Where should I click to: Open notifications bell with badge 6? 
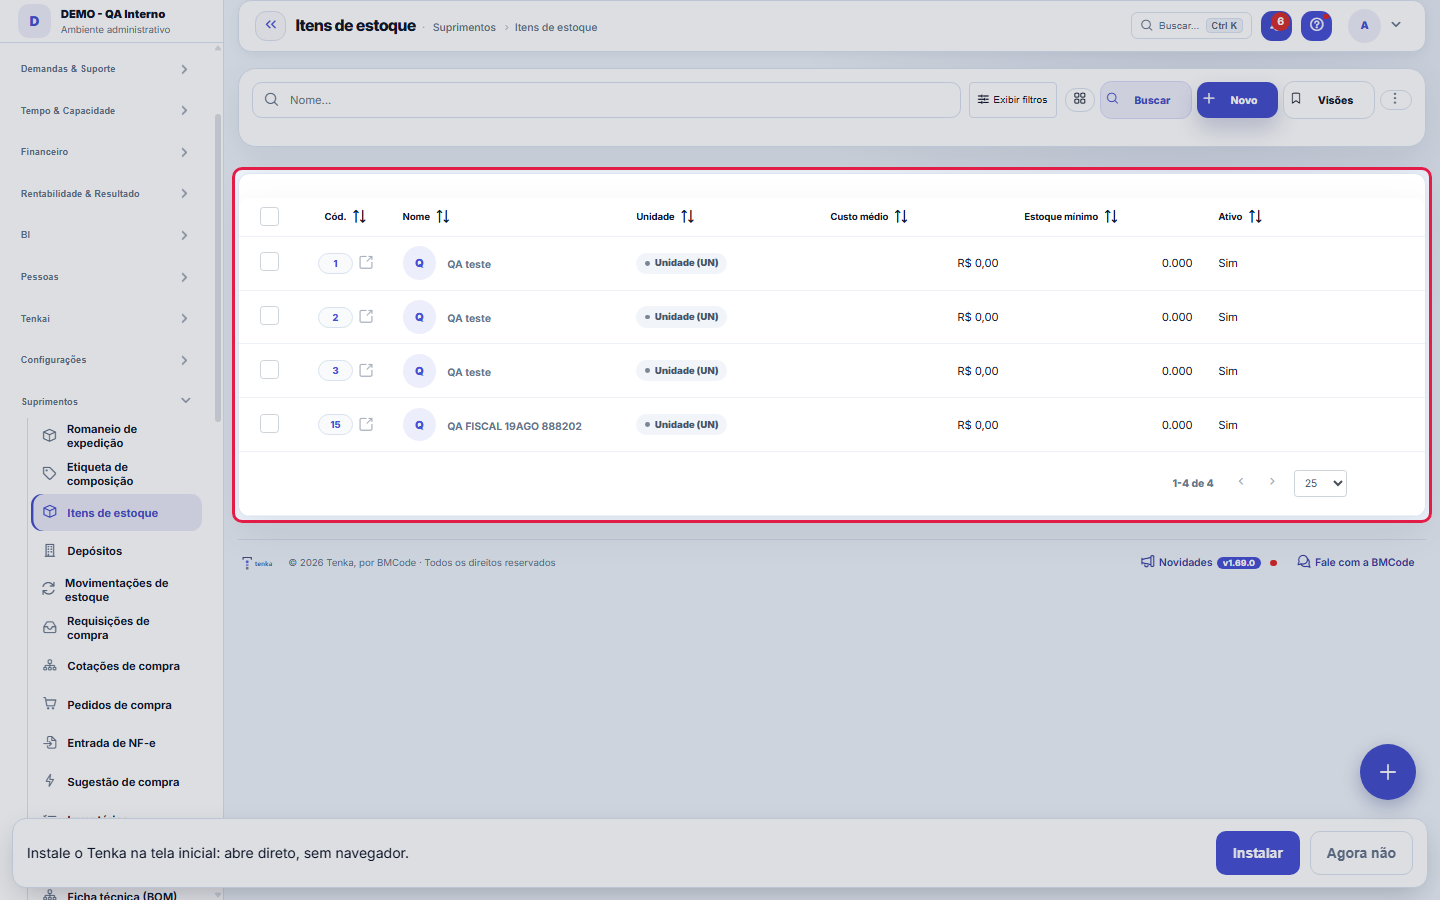click(1276, 26)
